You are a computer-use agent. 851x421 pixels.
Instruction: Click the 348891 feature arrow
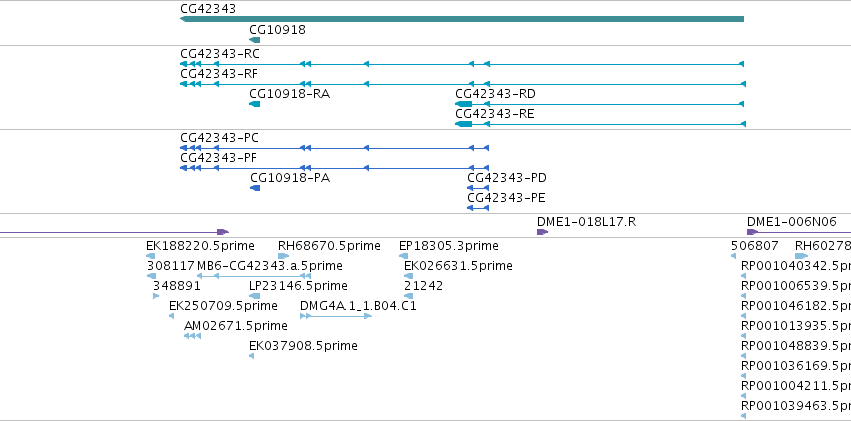(x=156, y=296)
